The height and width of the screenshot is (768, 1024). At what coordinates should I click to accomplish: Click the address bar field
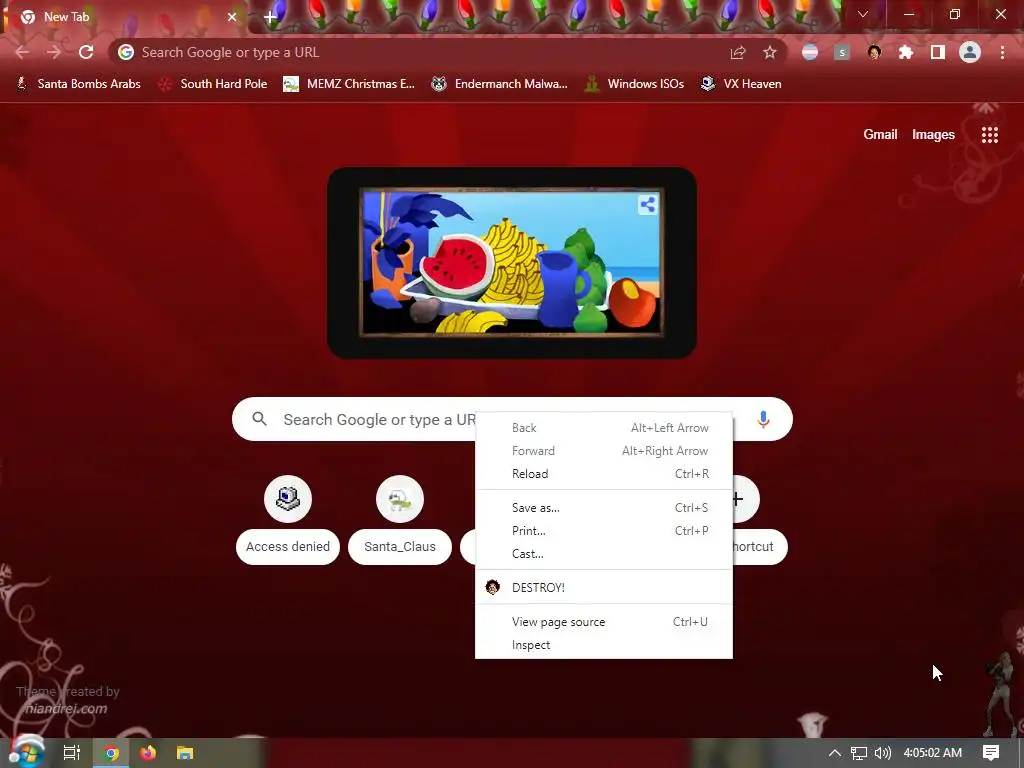418,52
